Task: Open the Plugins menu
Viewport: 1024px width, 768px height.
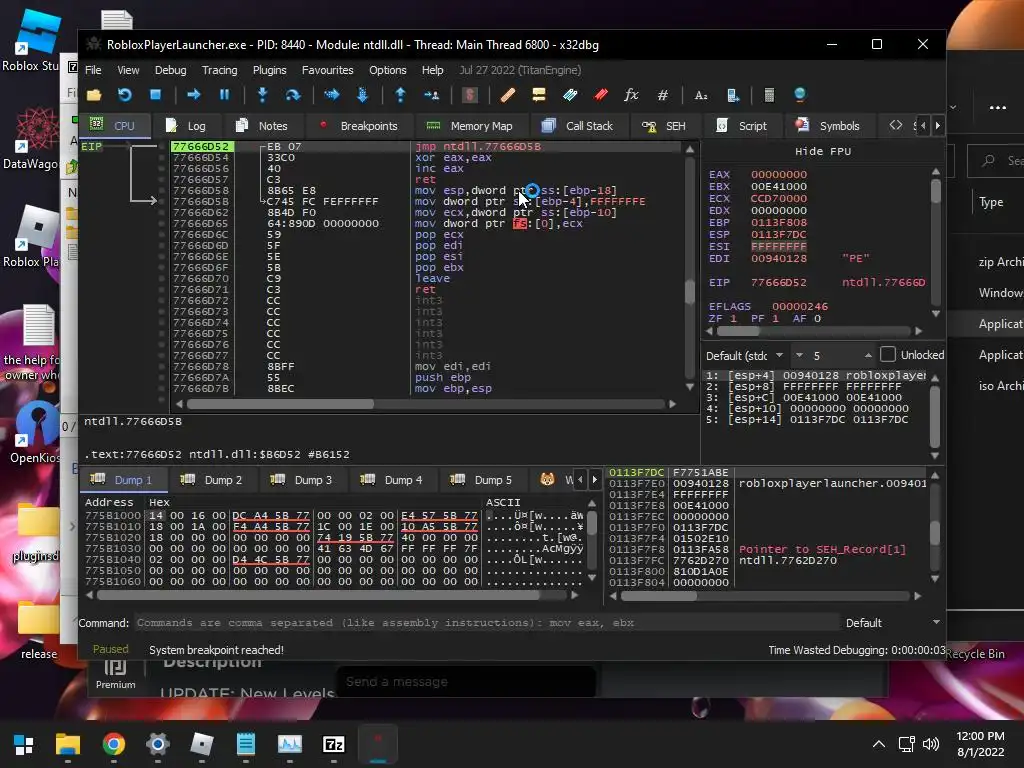Action: pyautogui.click(x=269, y=70)
